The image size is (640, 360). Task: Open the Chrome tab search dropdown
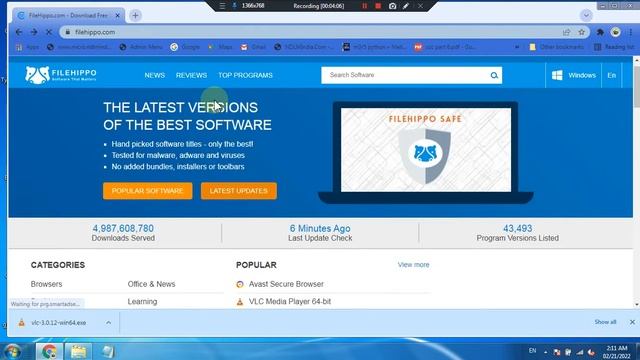(586, 16)
